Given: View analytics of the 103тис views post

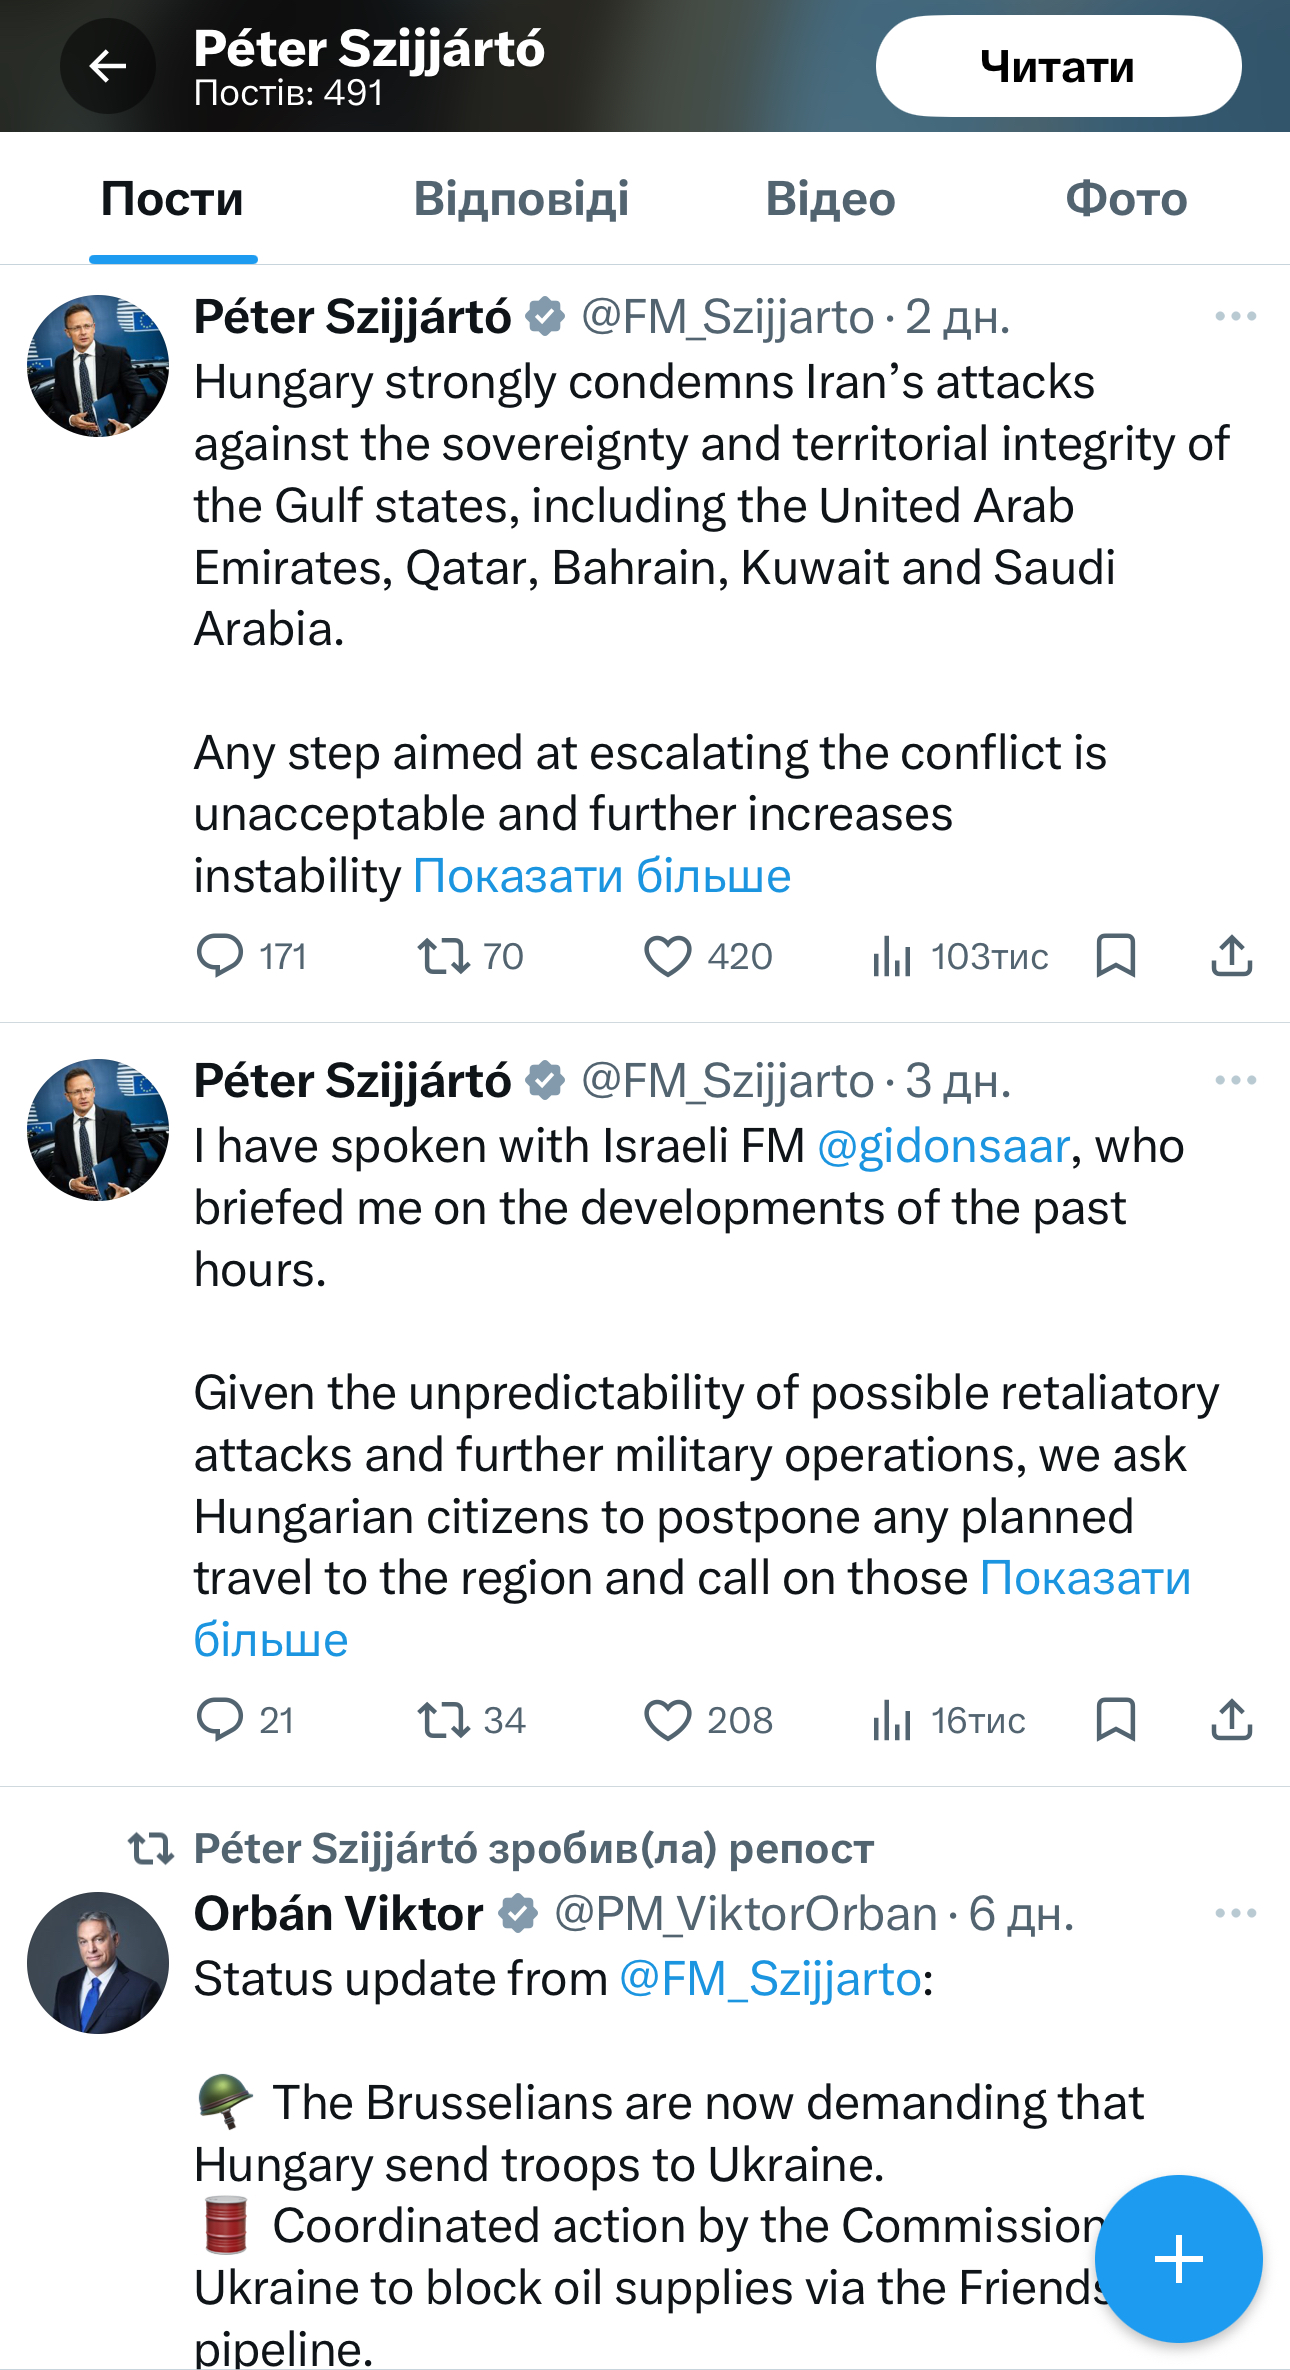Looking at the screenshot, I should [x=892, y=955].
